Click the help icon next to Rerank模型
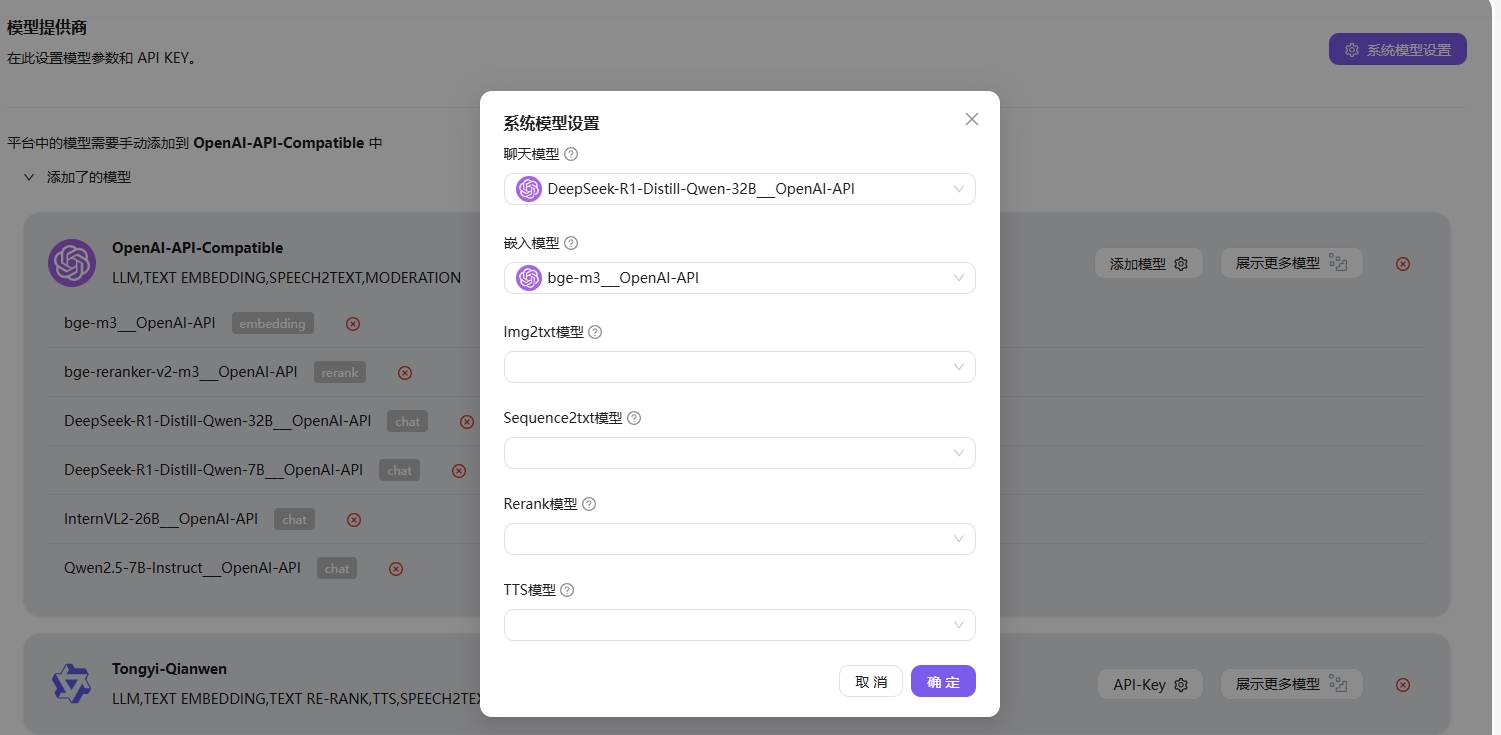This screenshot has height=735, width=1501. click(589, 504)
